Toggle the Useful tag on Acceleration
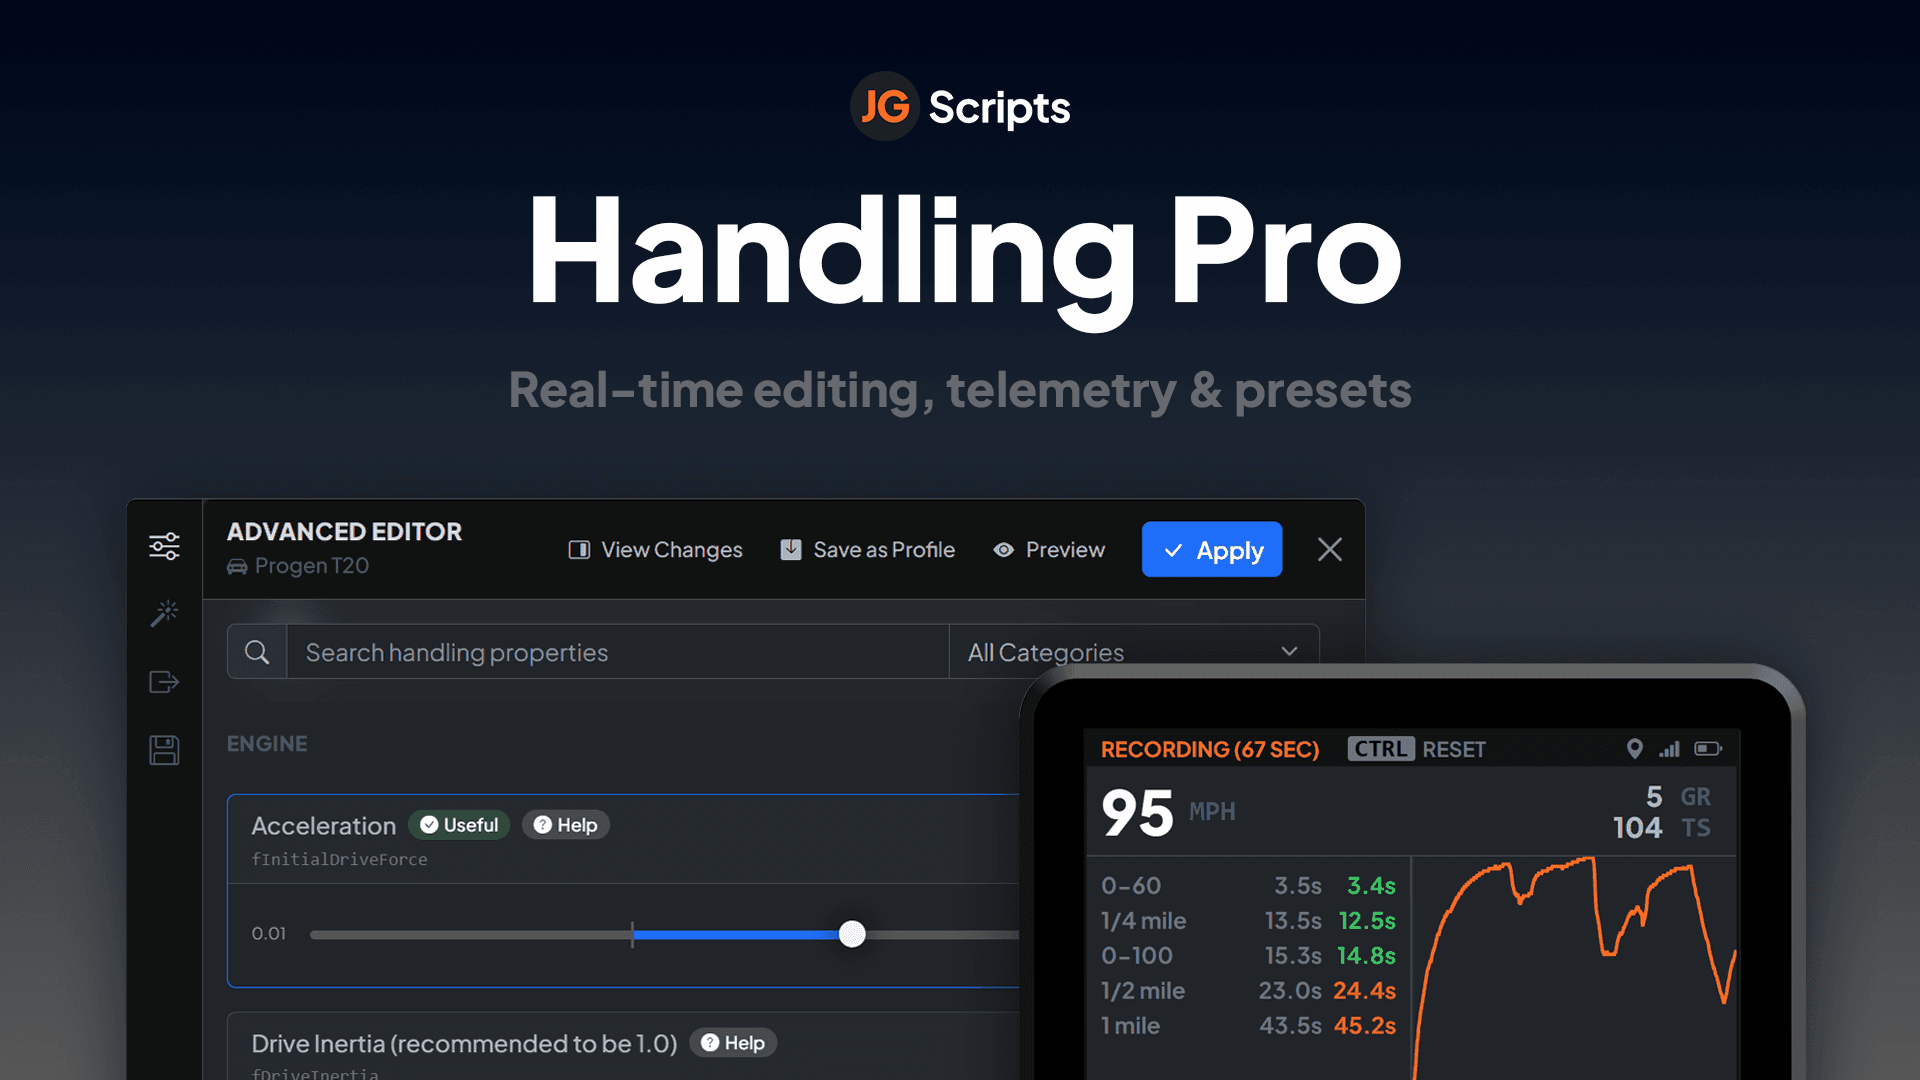This screenshot has width=1920, height=1080. [x=462, y=824]
